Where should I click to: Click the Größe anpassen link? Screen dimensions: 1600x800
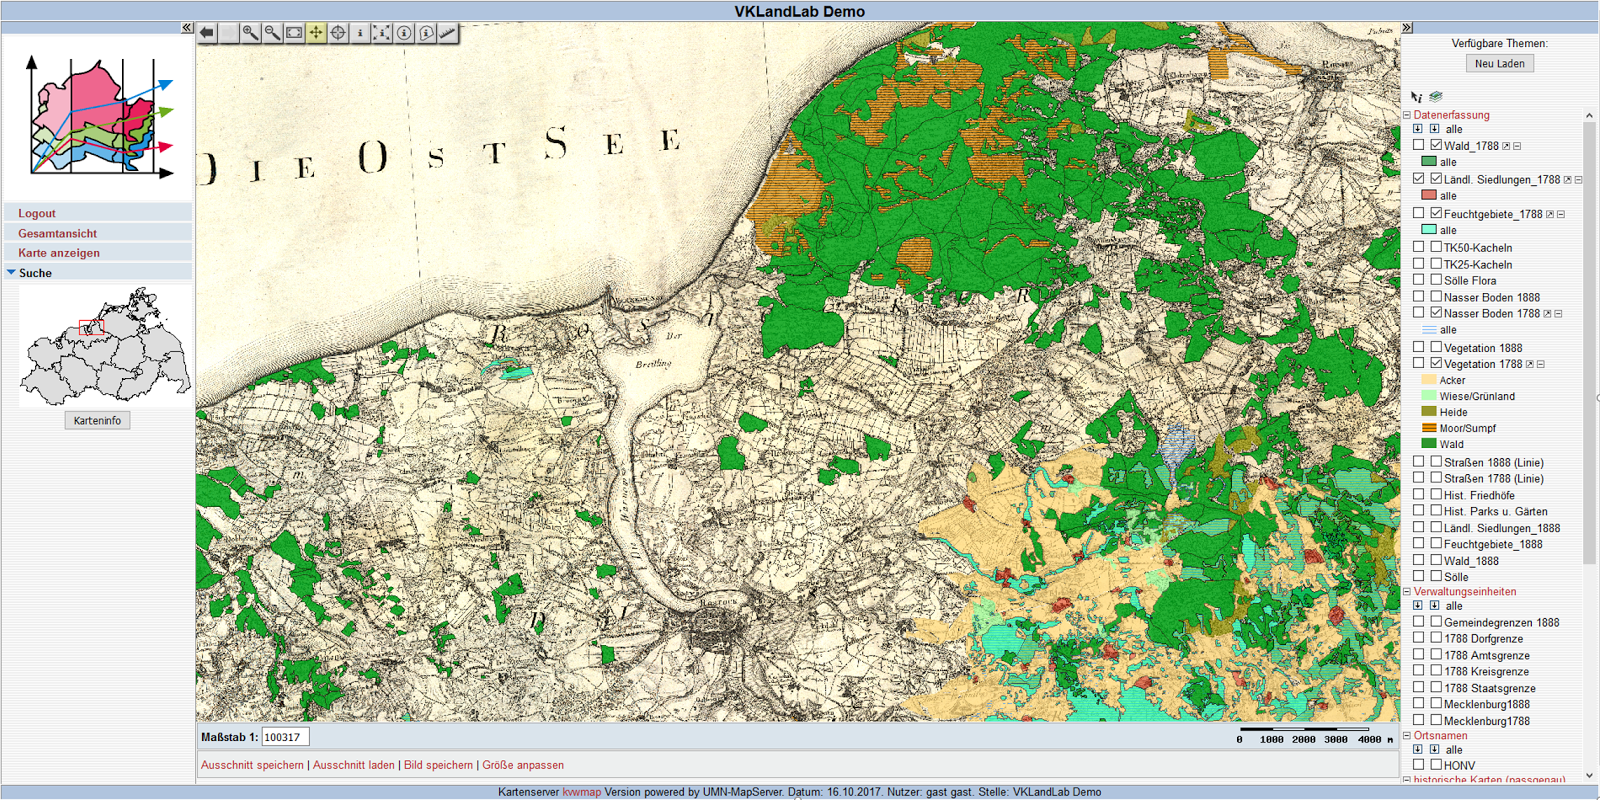(x=523, y=765)
